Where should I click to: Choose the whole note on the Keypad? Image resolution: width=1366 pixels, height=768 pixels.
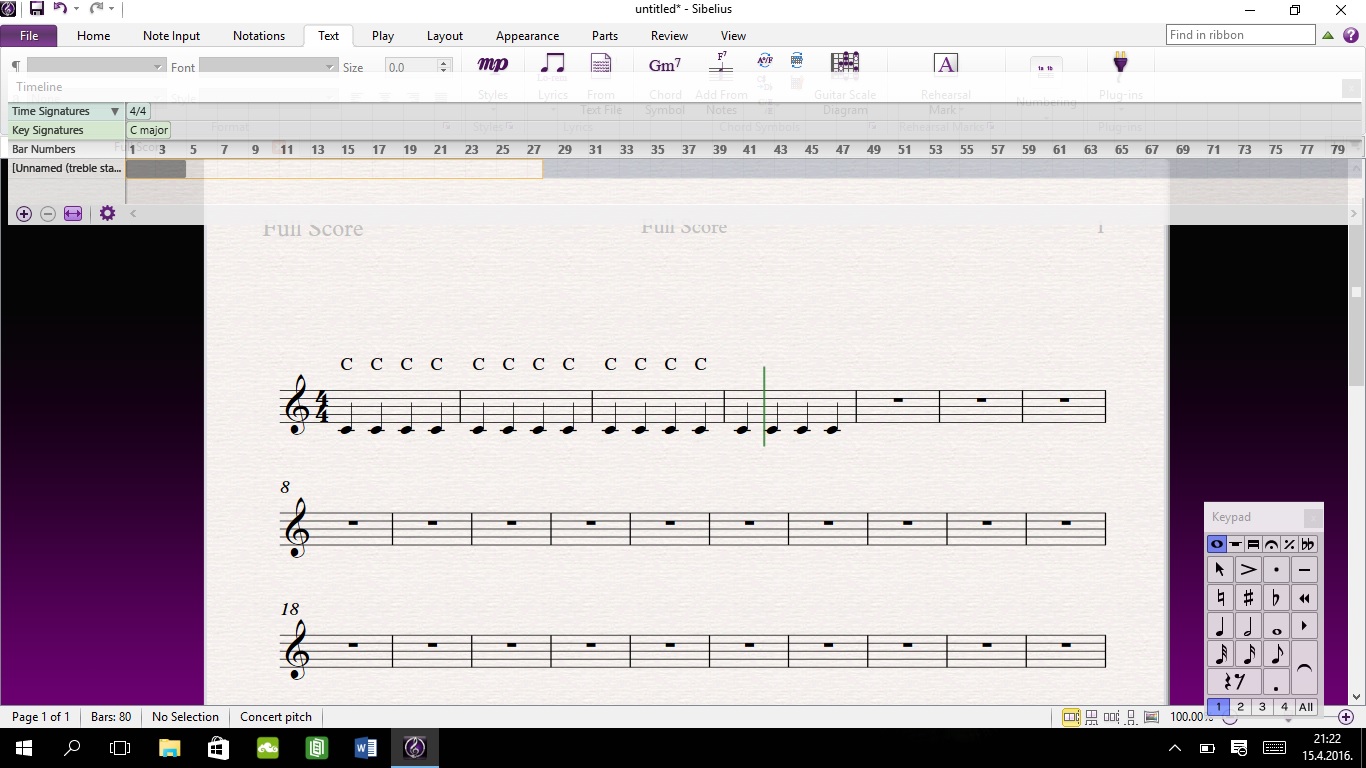point(1276,626)
